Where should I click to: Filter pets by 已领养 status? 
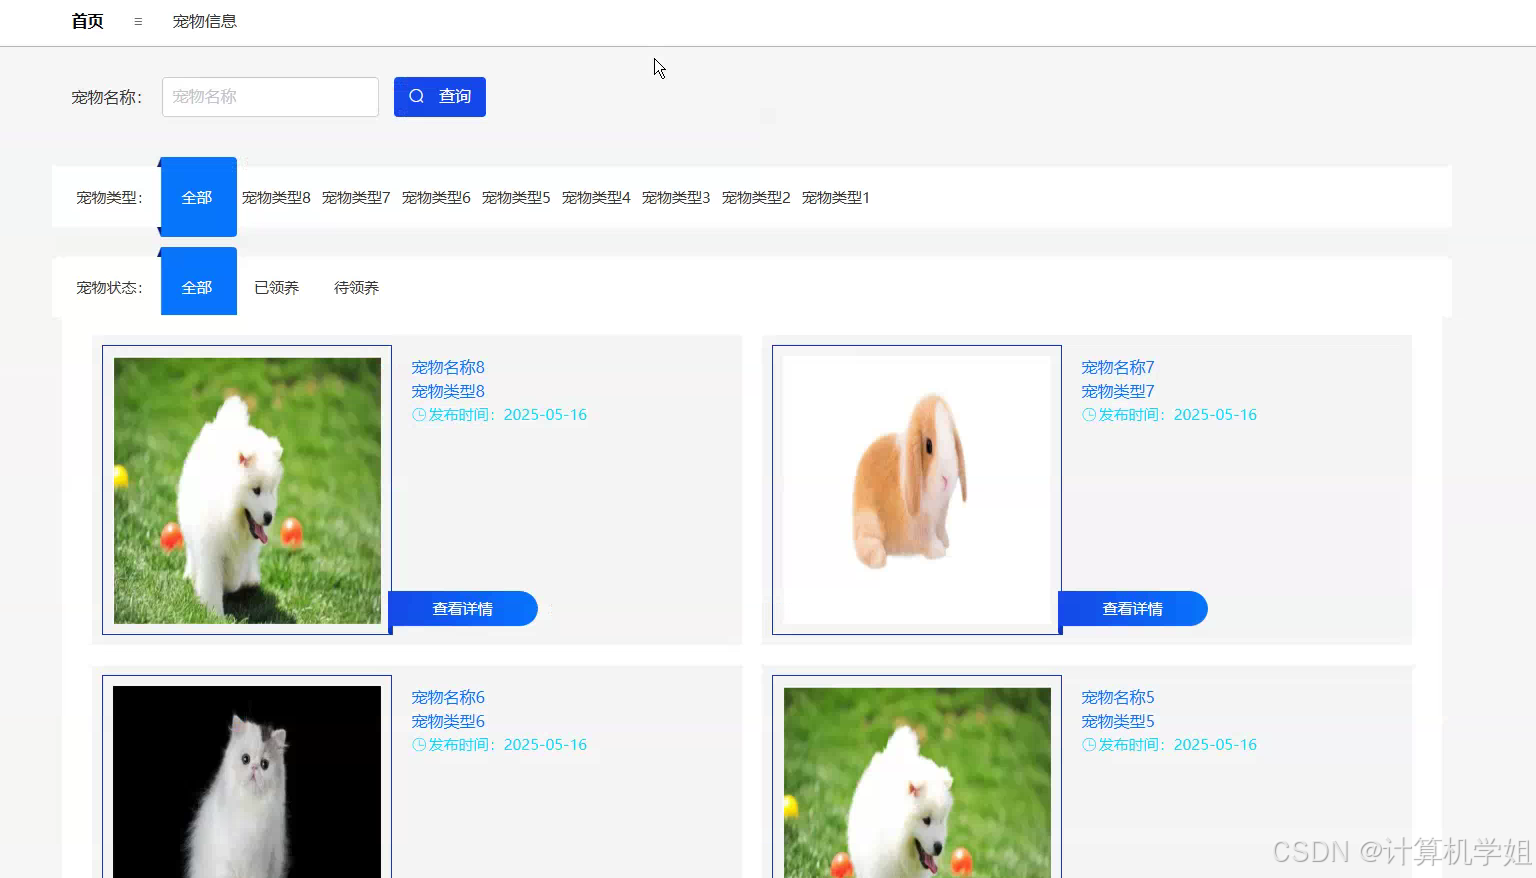[x=276, y=287]
